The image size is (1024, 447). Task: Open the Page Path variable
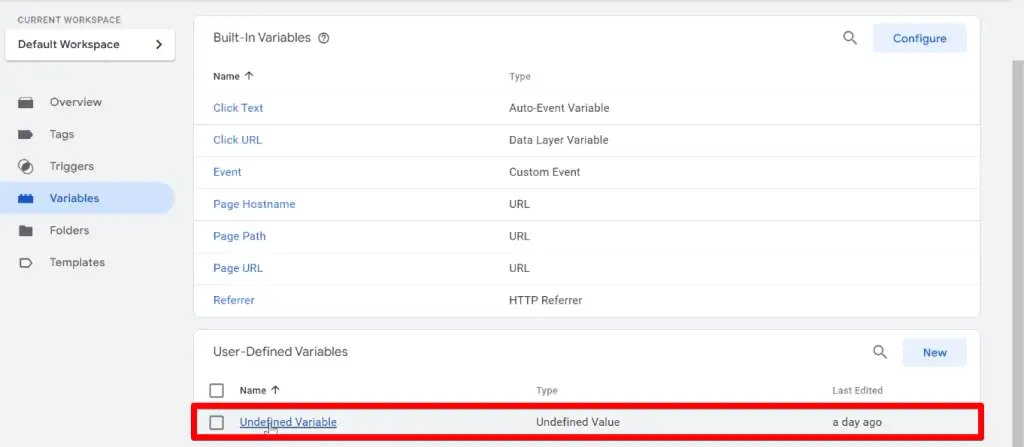[x=239, y=236]
